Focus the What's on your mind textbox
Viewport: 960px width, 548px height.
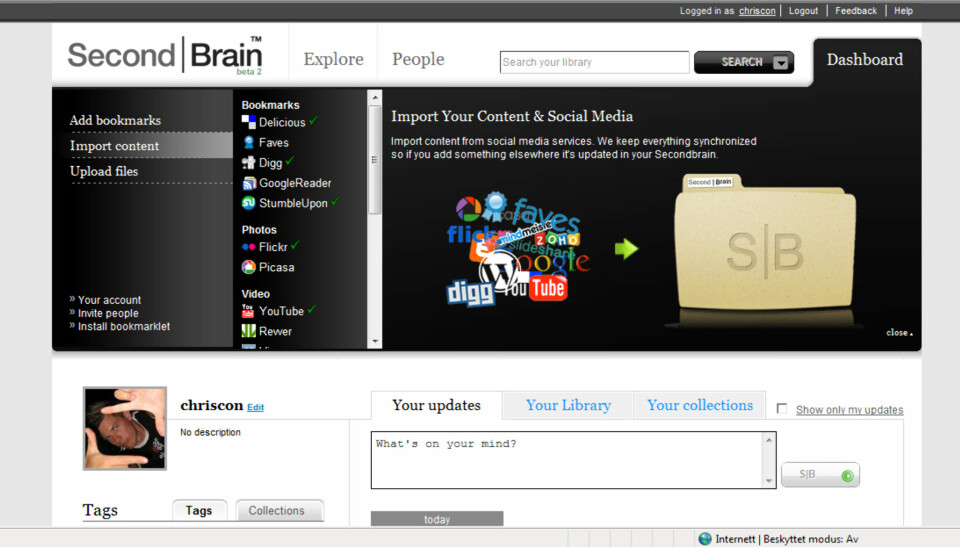pyautogui.click(x=568, y=460)
